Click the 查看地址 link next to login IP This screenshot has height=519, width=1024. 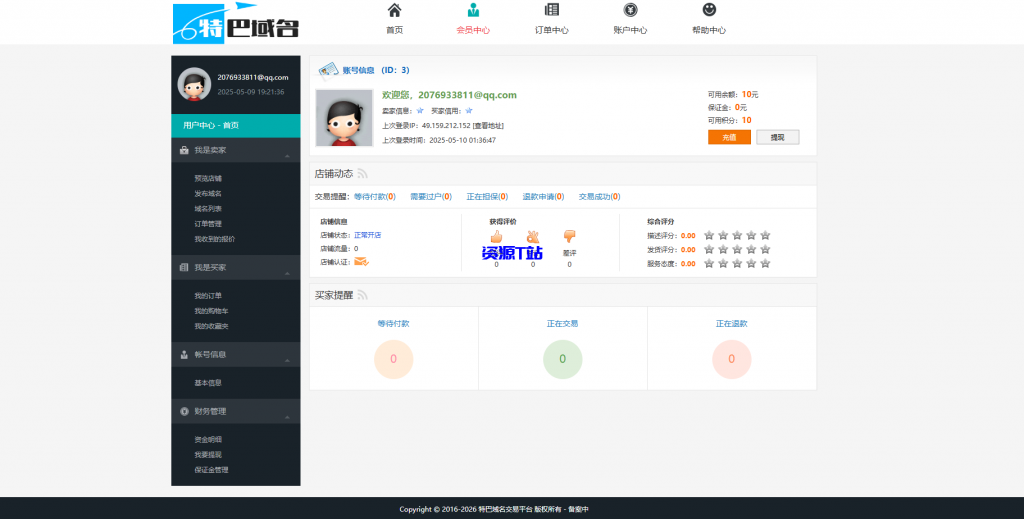(x=488, y=126)
